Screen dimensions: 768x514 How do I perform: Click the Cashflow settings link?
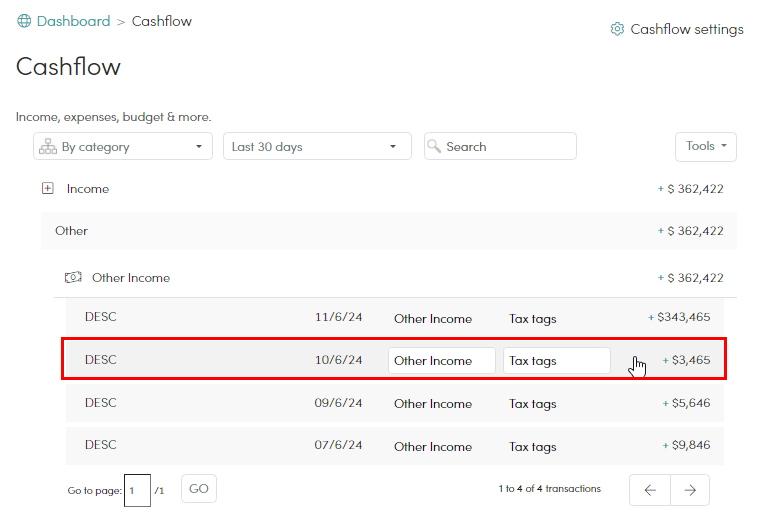[x=687, y=29]
